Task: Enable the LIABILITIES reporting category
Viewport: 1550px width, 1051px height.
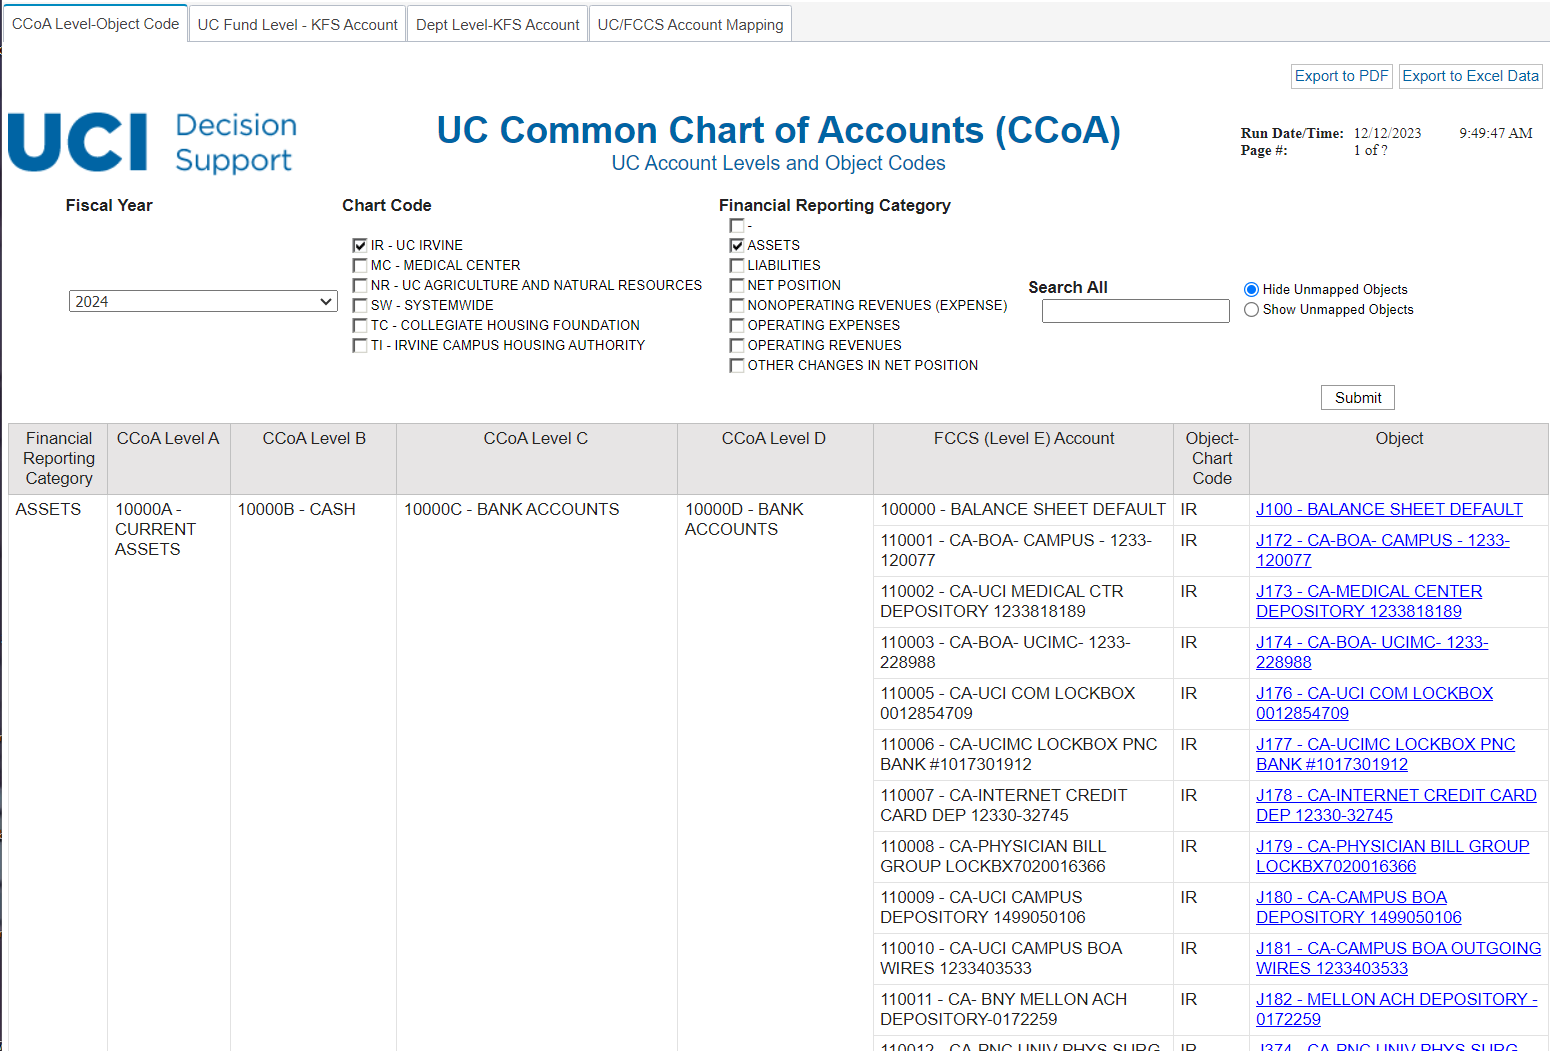Action: pyautogui.click(x=737, y=266)
